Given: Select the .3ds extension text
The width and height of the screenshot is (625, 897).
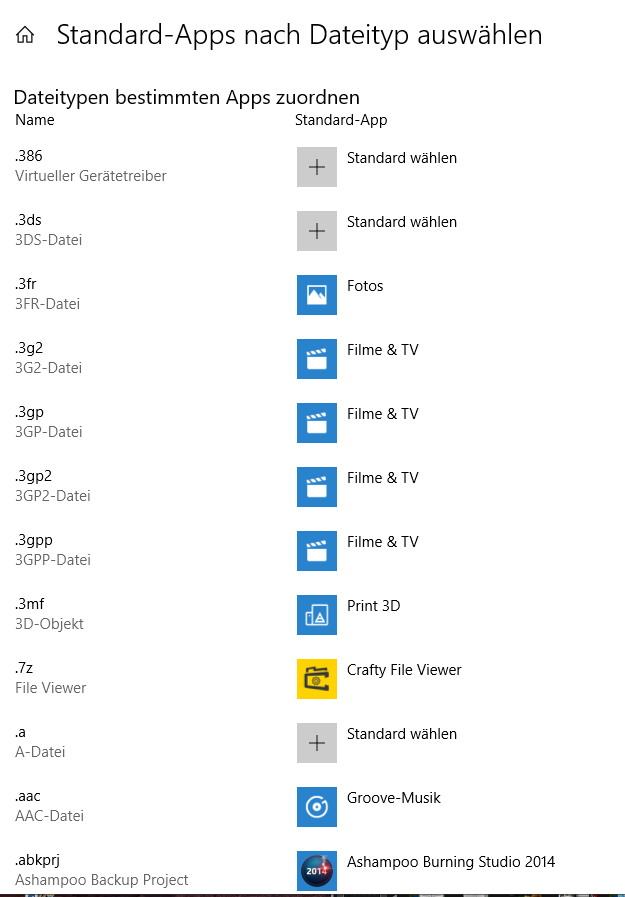Looking at the screenshot, I should [29, 220].
